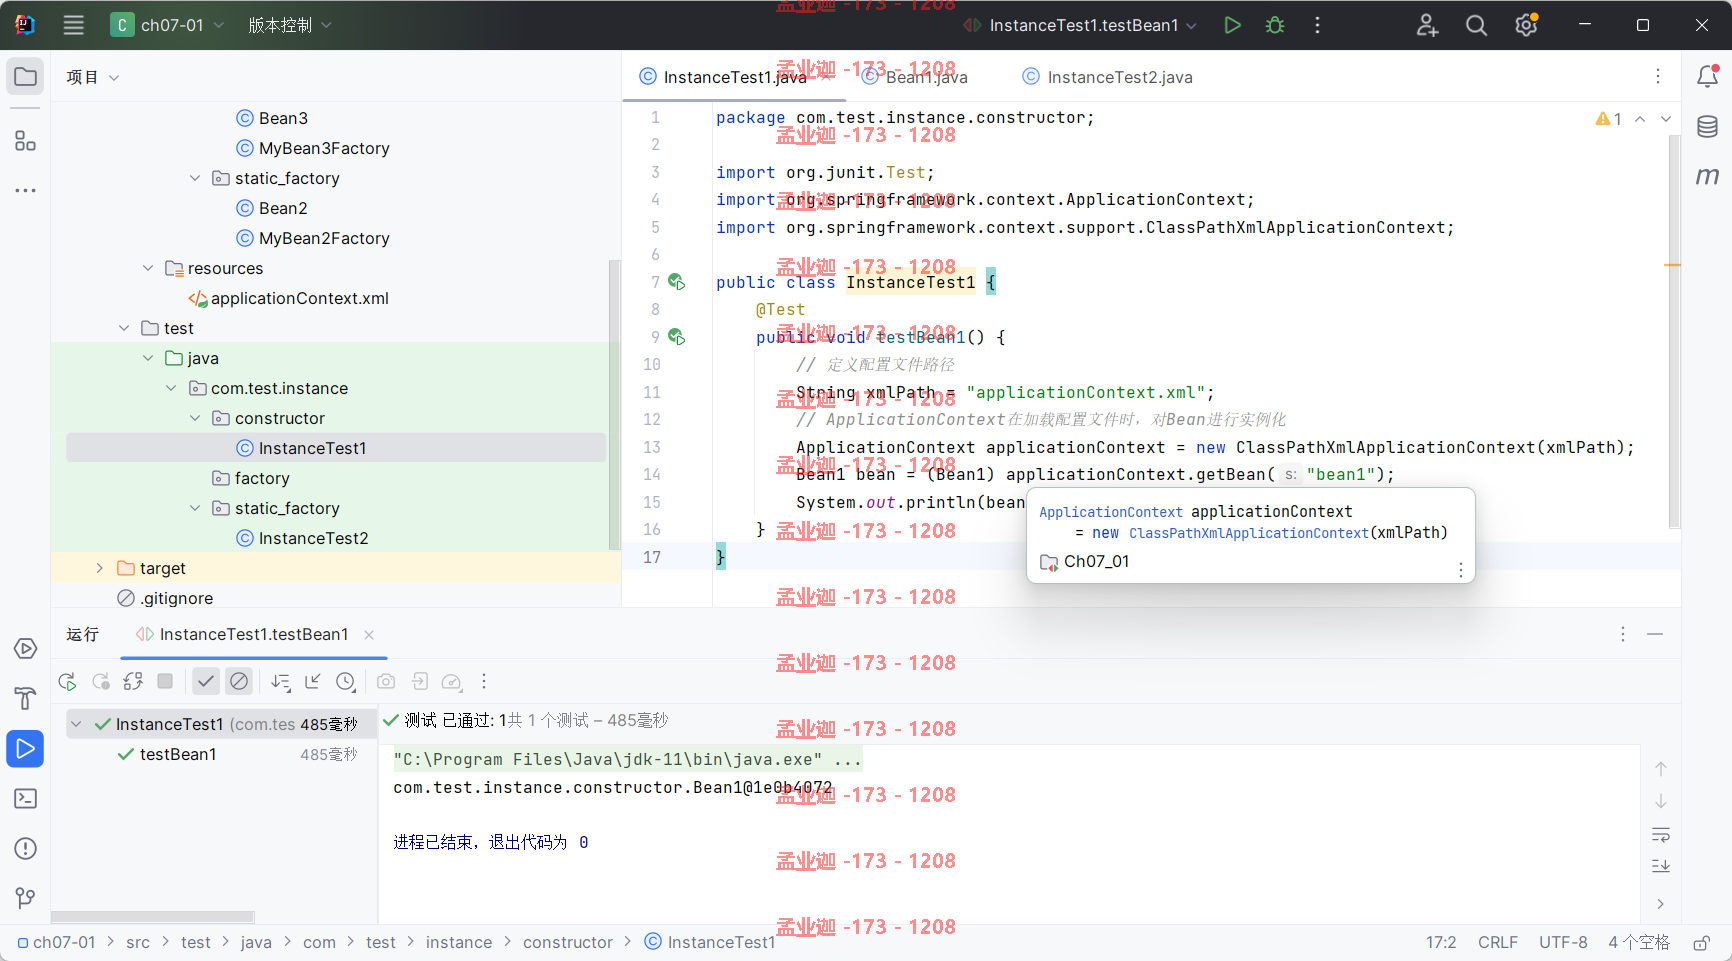Image resolution: width=1732 pixels, height=961 pixels.
Task: Close the InstanceTest1.testBean1 run tab
Action: pyautogui.click(x=369, y=634)
